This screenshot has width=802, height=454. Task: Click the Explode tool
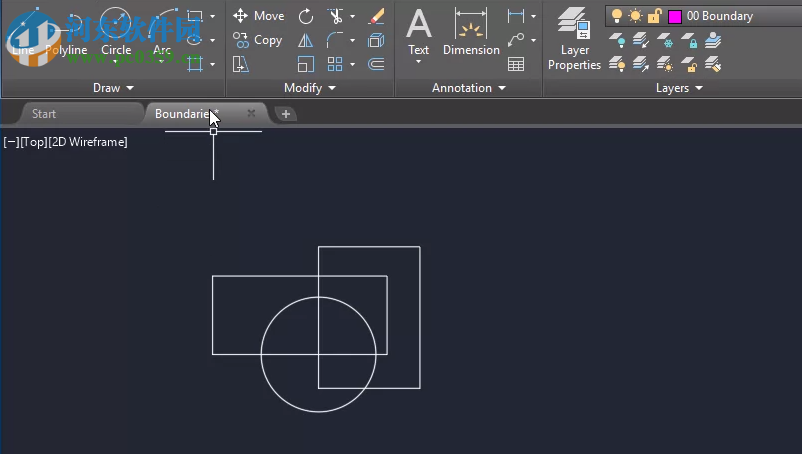[x=376, y=40]
